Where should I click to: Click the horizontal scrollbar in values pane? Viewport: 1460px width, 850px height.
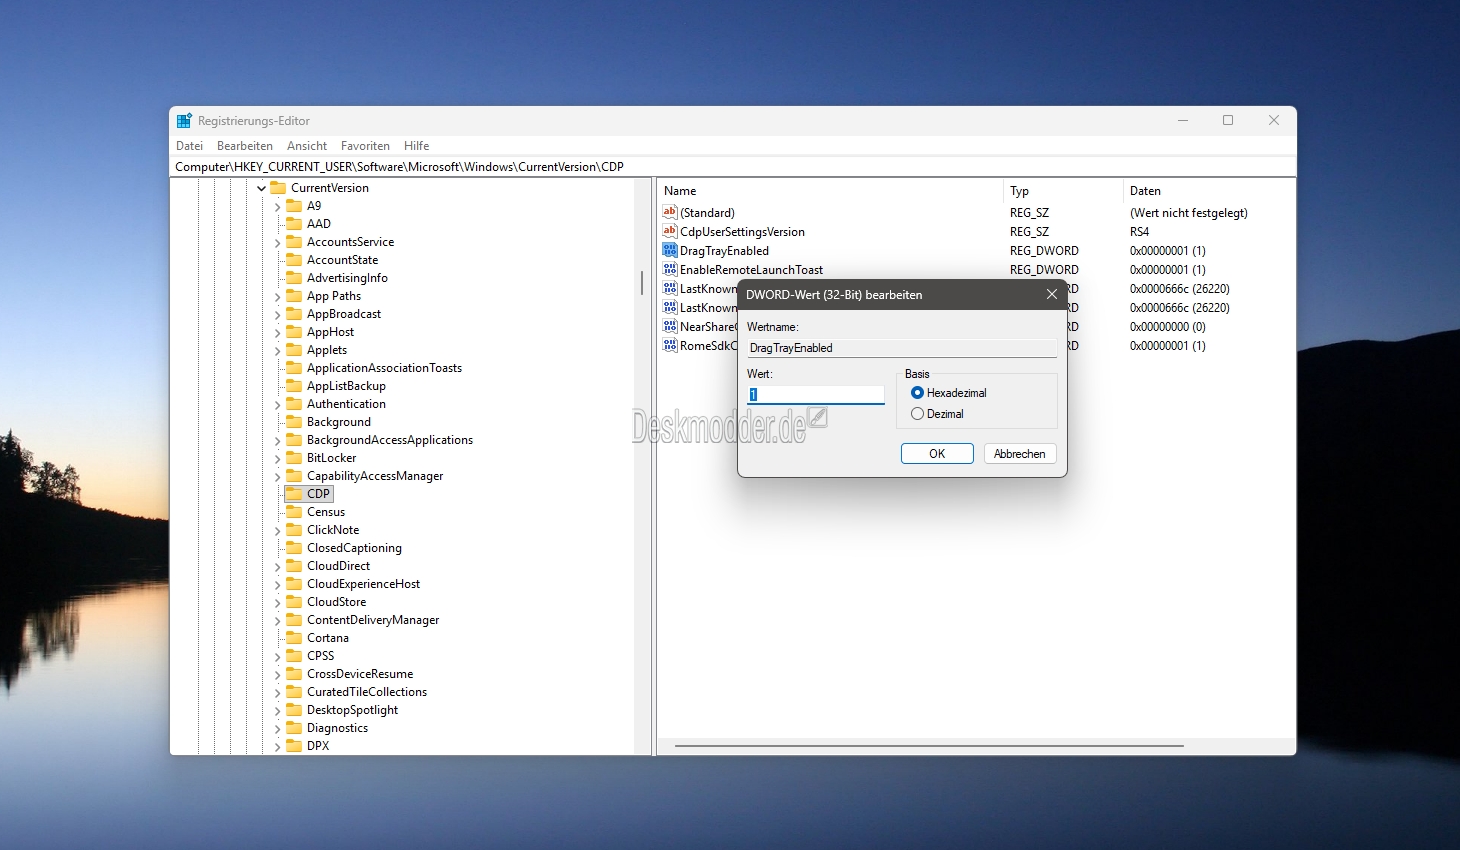pos(929,746)
